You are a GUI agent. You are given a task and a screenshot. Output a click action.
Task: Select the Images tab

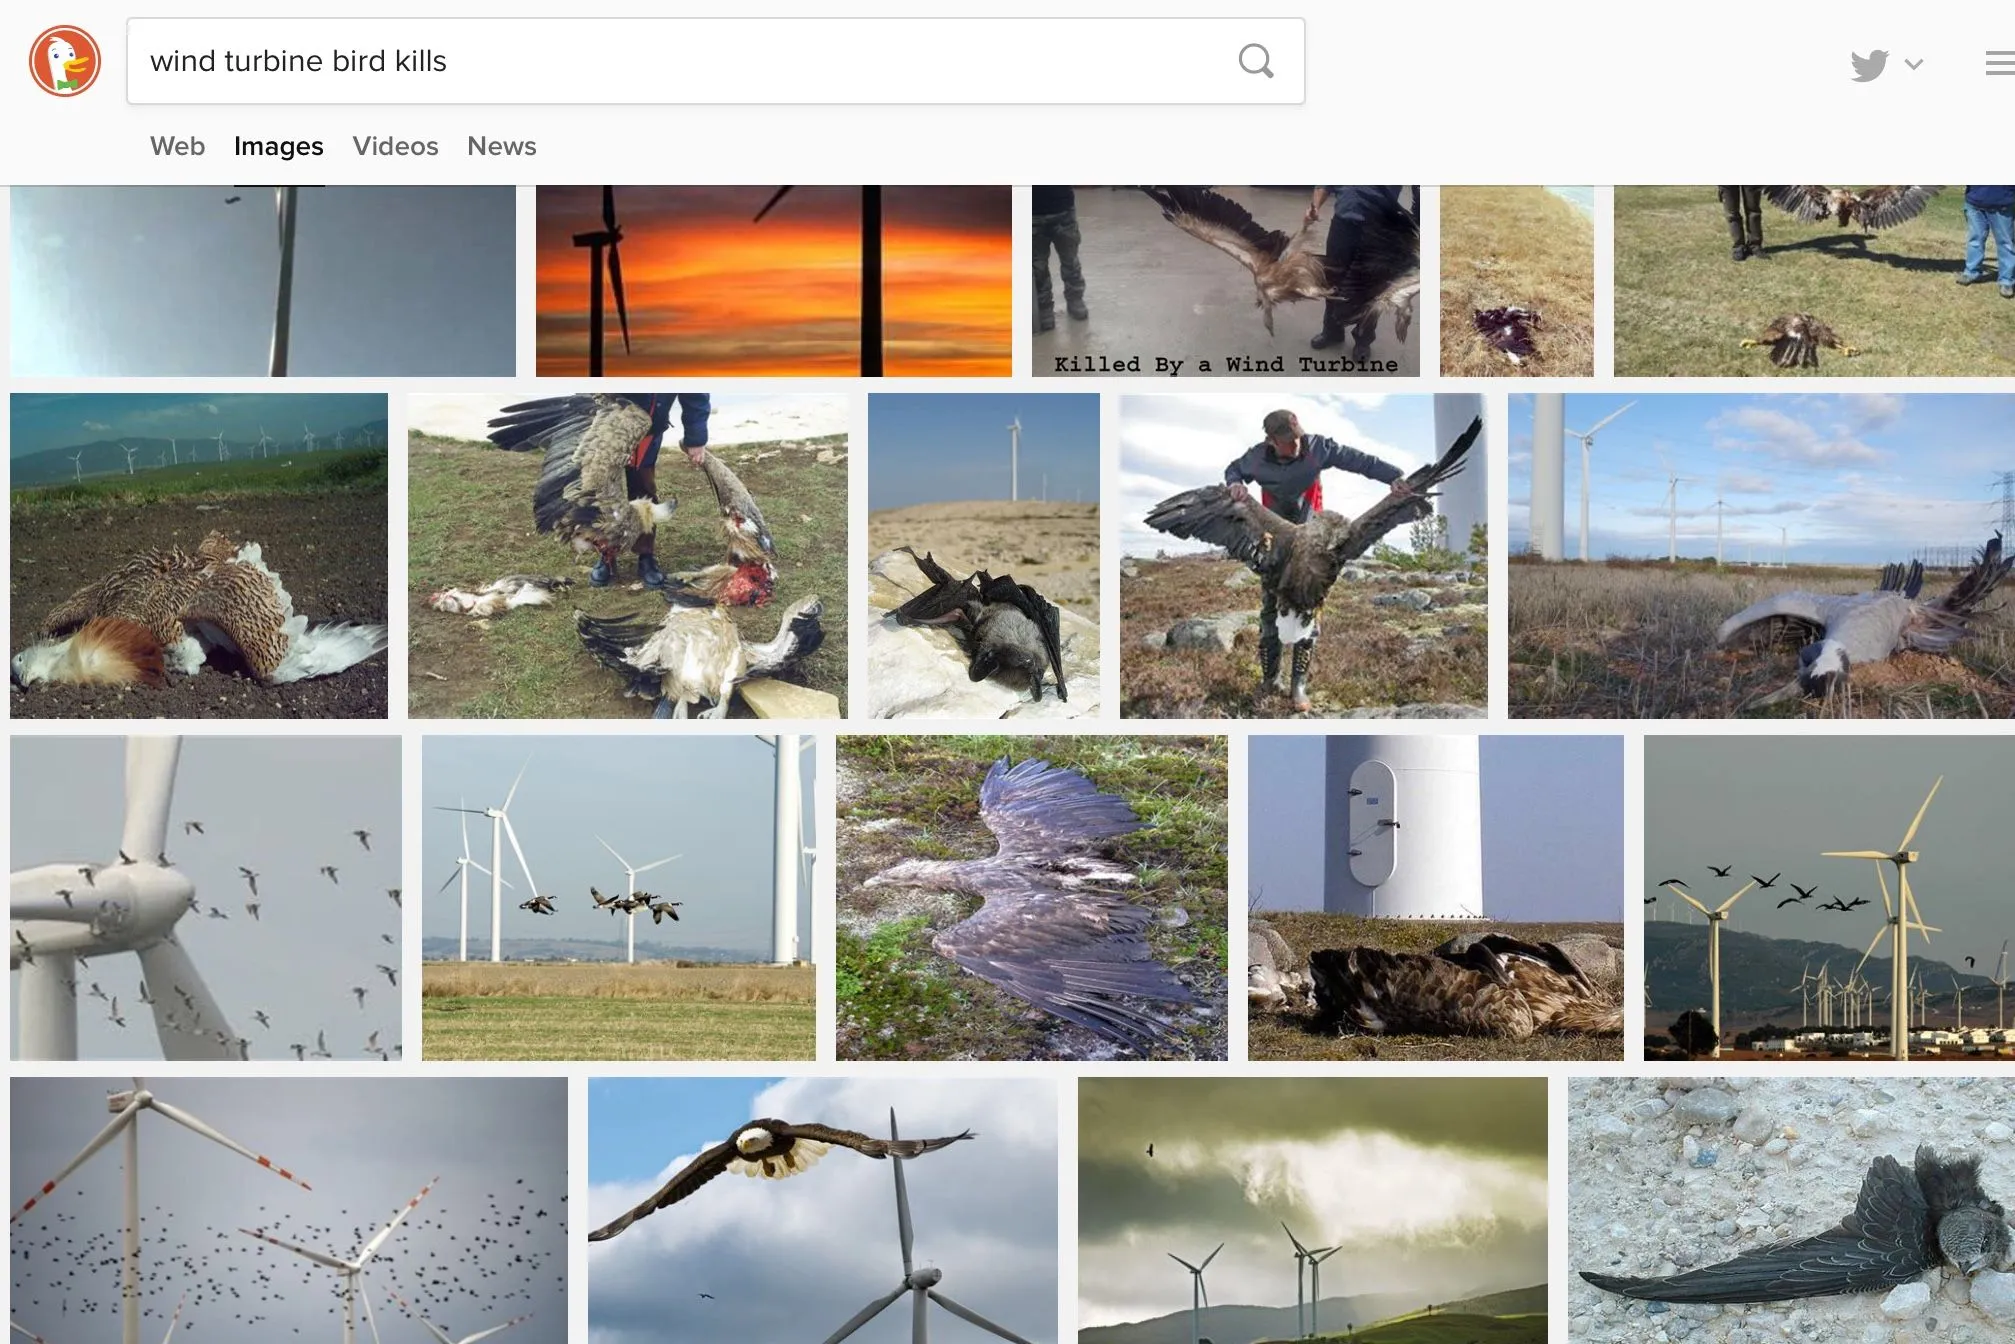coord(278,146)
